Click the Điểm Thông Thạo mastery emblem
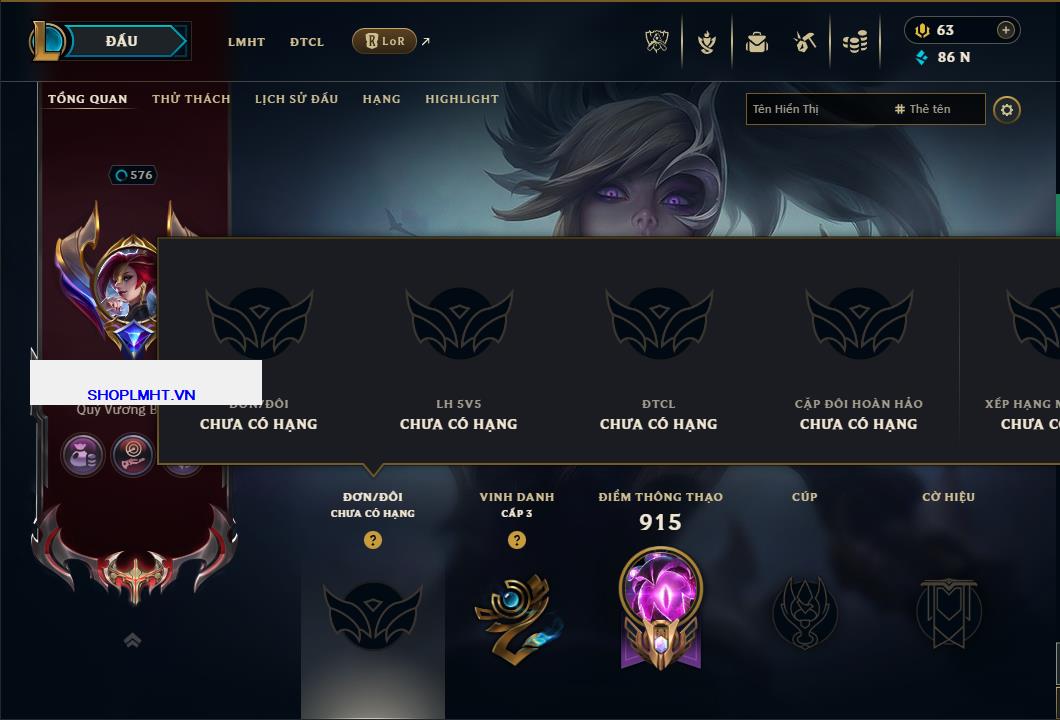The image size is (1060, 720). click(x=660, y=608)
